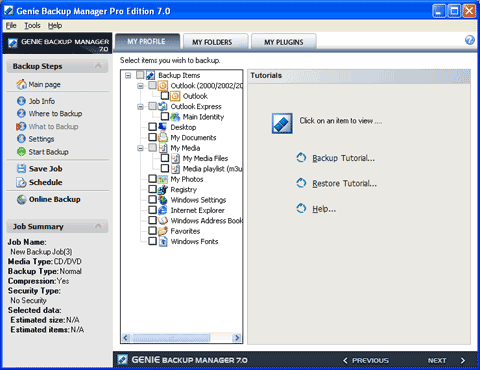The width and height of the screenshot is (480, 370).
Task: Click the tree horizontal scrollbar thumb
Action: pos(171,338)
